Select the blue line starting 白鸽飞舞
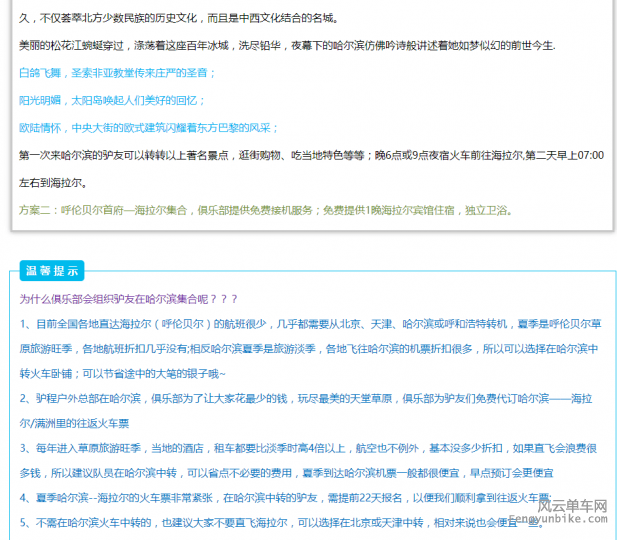 (x=117, y=73)
